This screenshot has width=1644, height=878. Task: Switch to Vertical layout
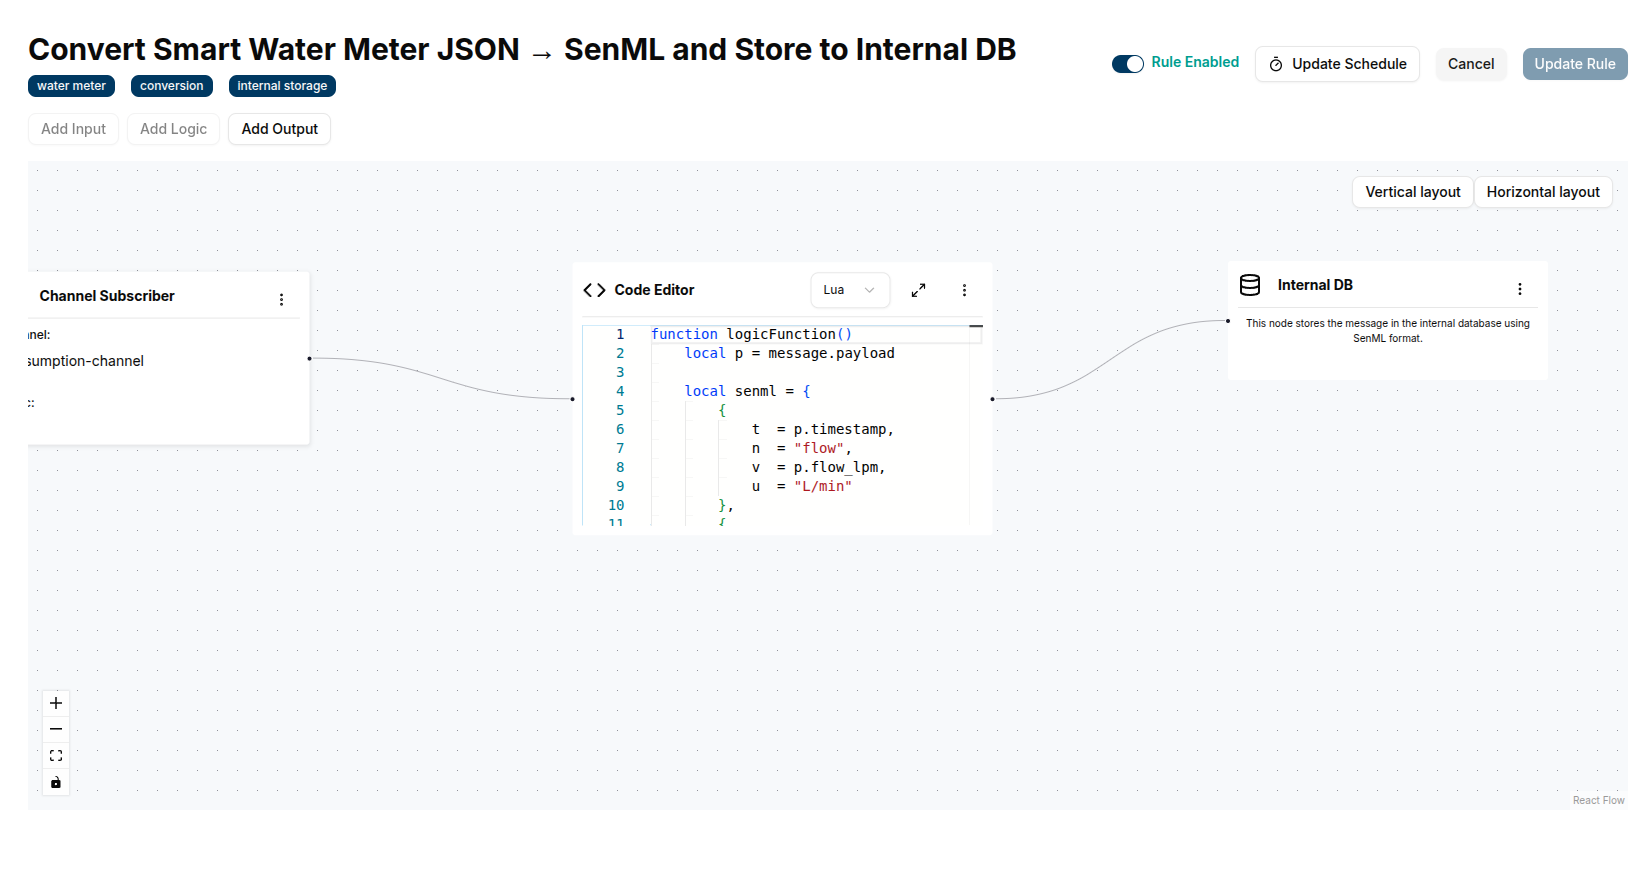tap(1412, 192)
